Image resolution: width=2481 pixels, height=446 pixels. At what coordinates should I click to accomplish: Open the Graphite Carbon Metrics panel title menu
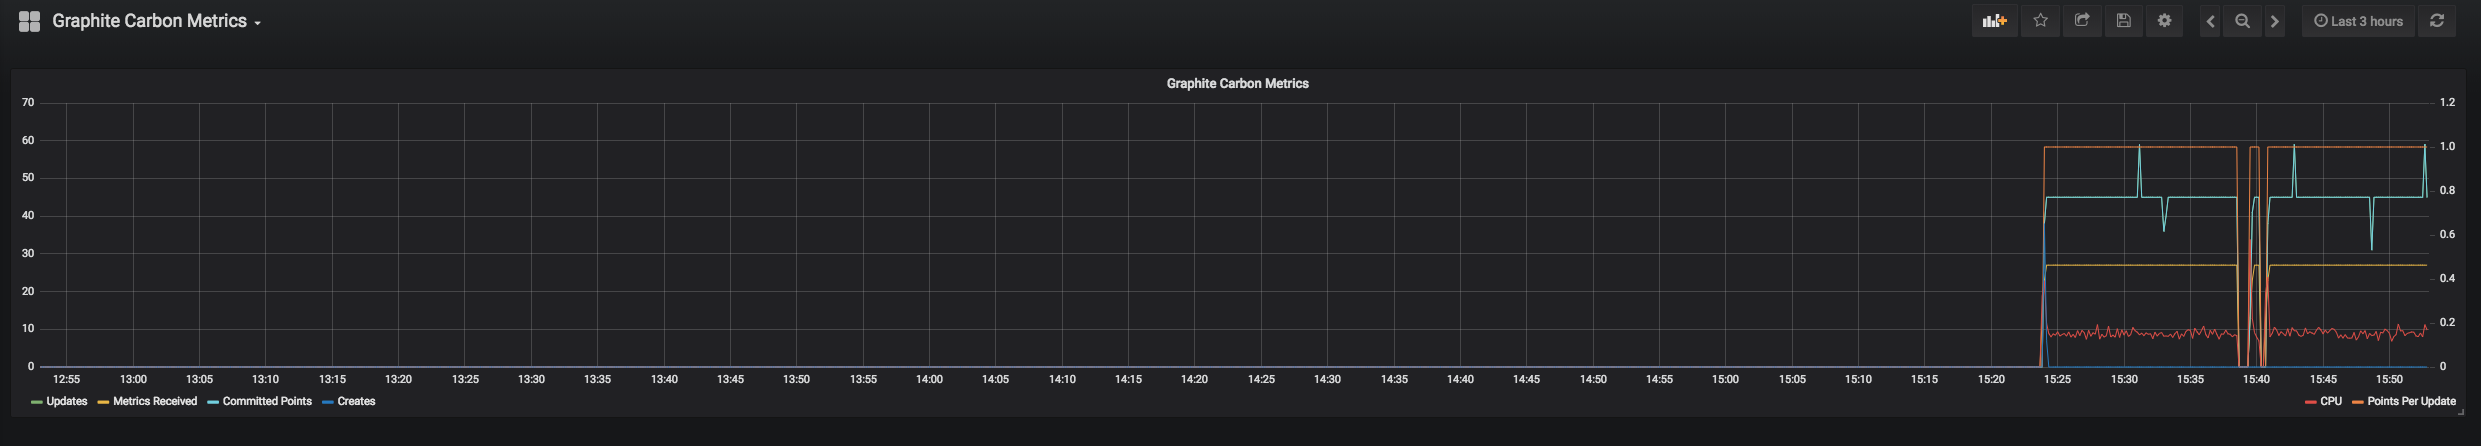(x=1237, y=84)
